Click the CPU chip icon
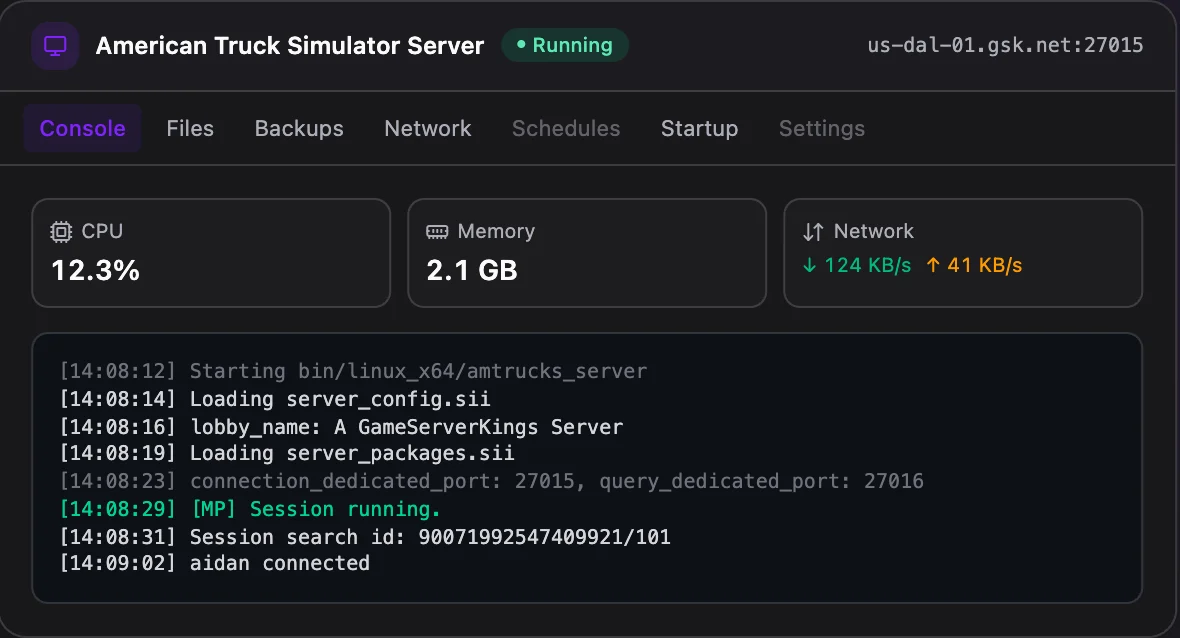 tap(61, 232)
